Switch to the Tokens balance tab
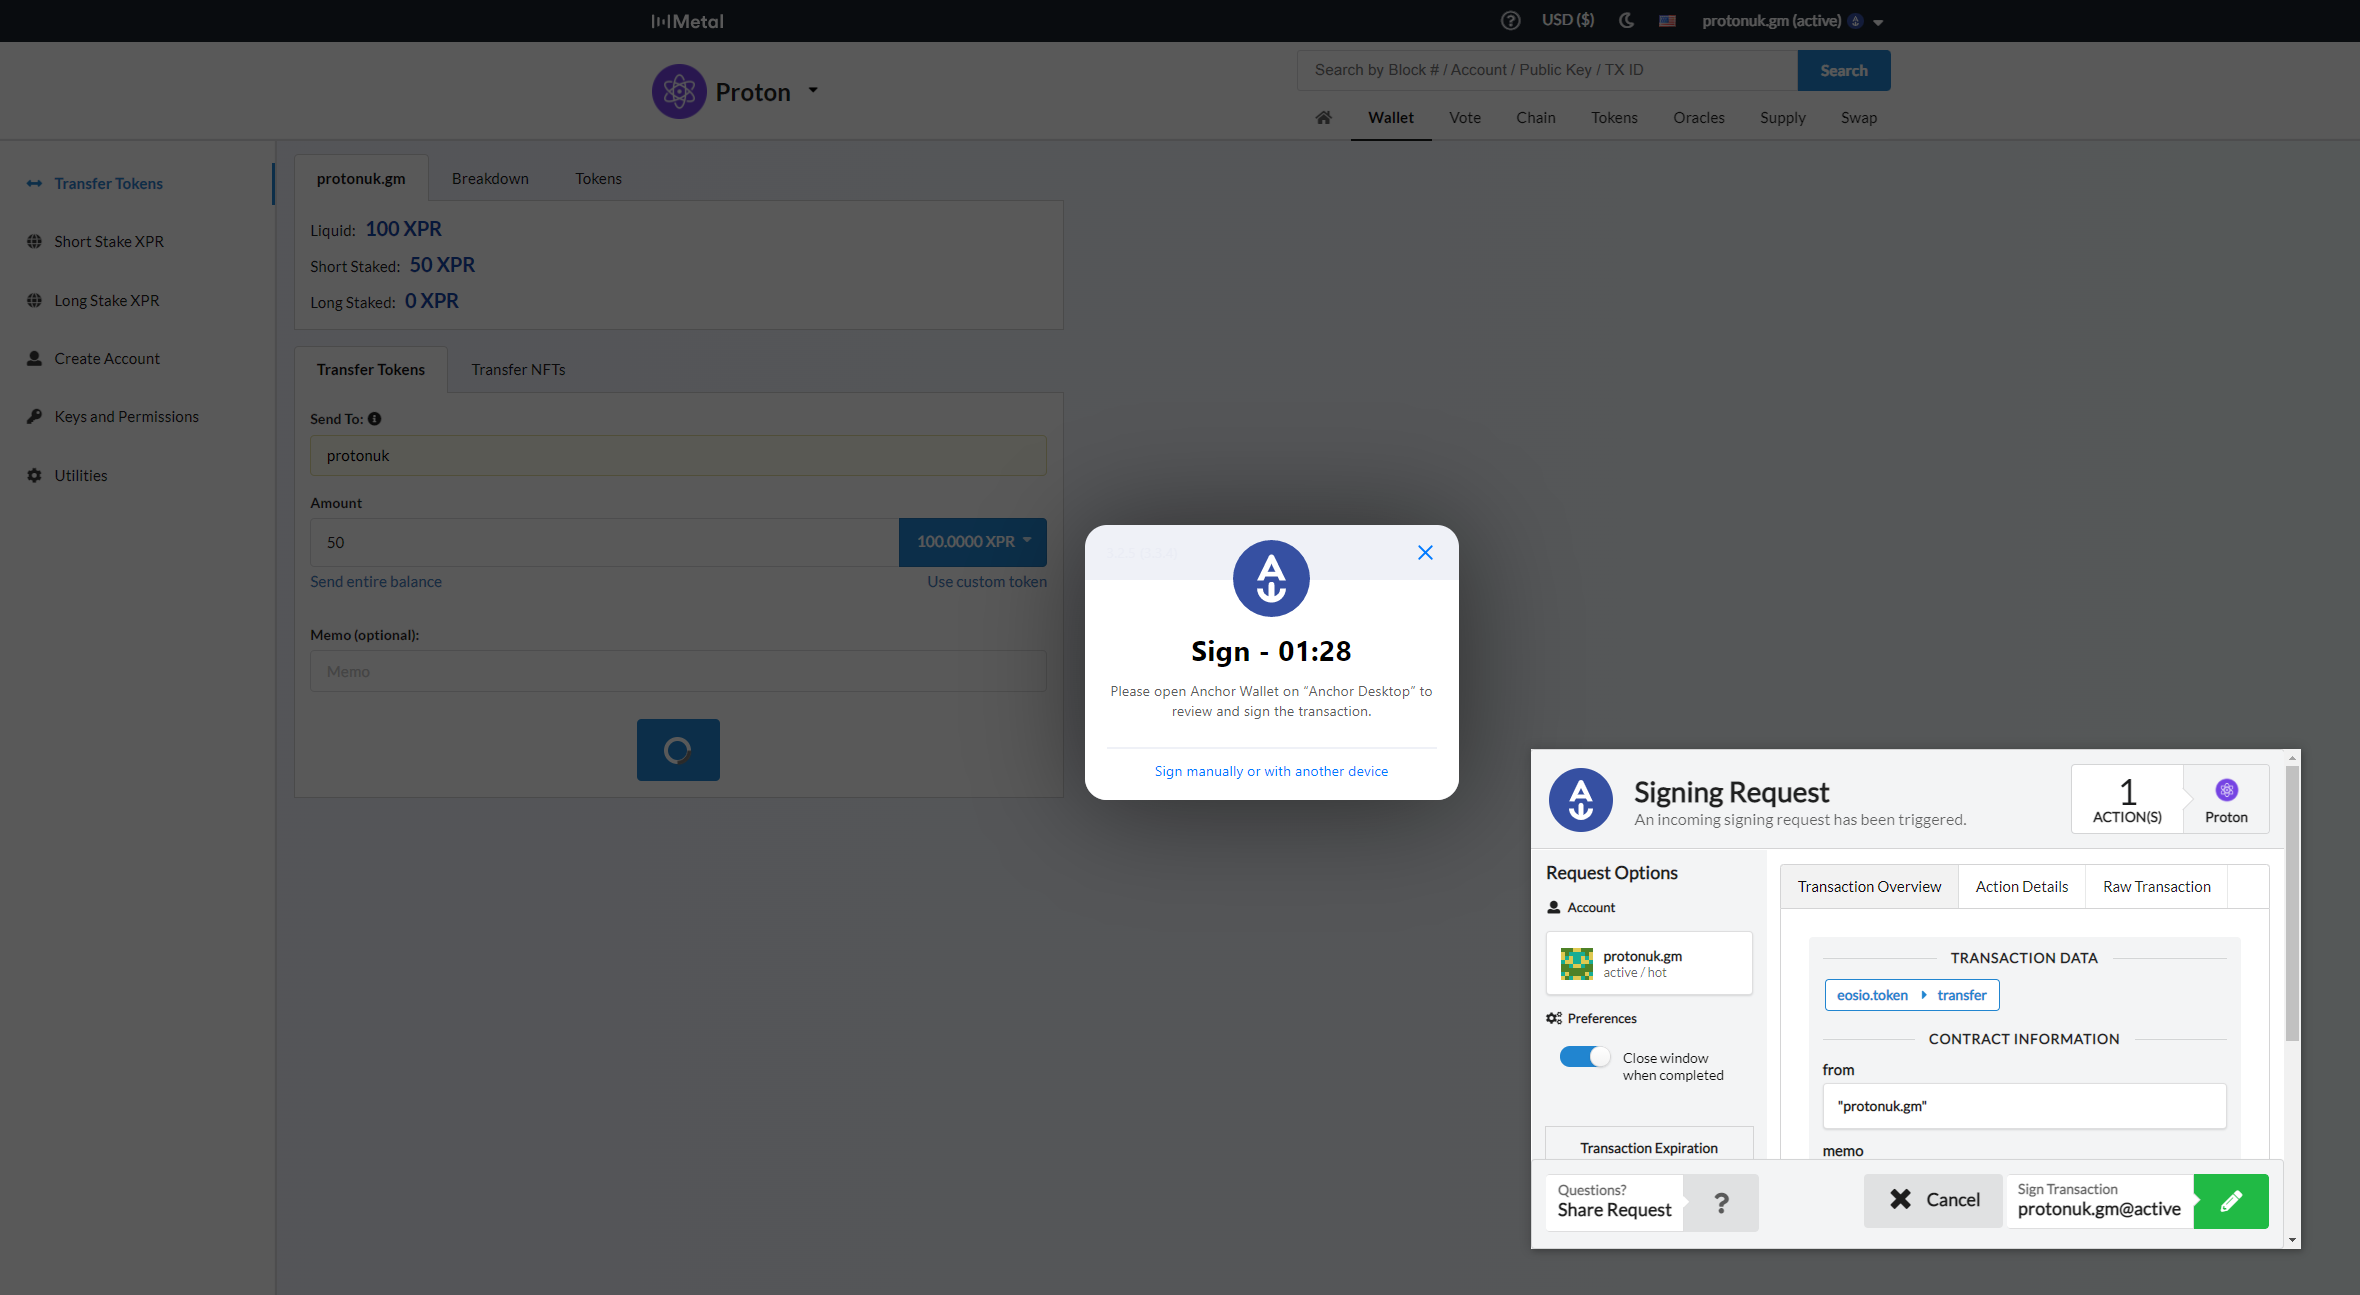Image resolution: width=2360 pixels, height=1295 pixels. coord(598,179)
